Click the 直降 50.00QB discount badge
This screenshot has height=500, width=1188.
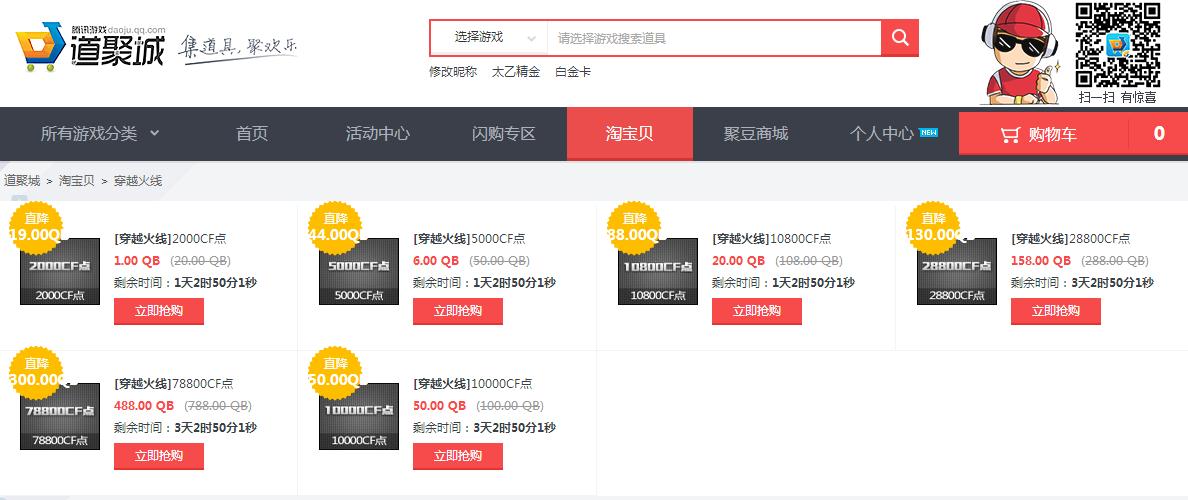336,373
